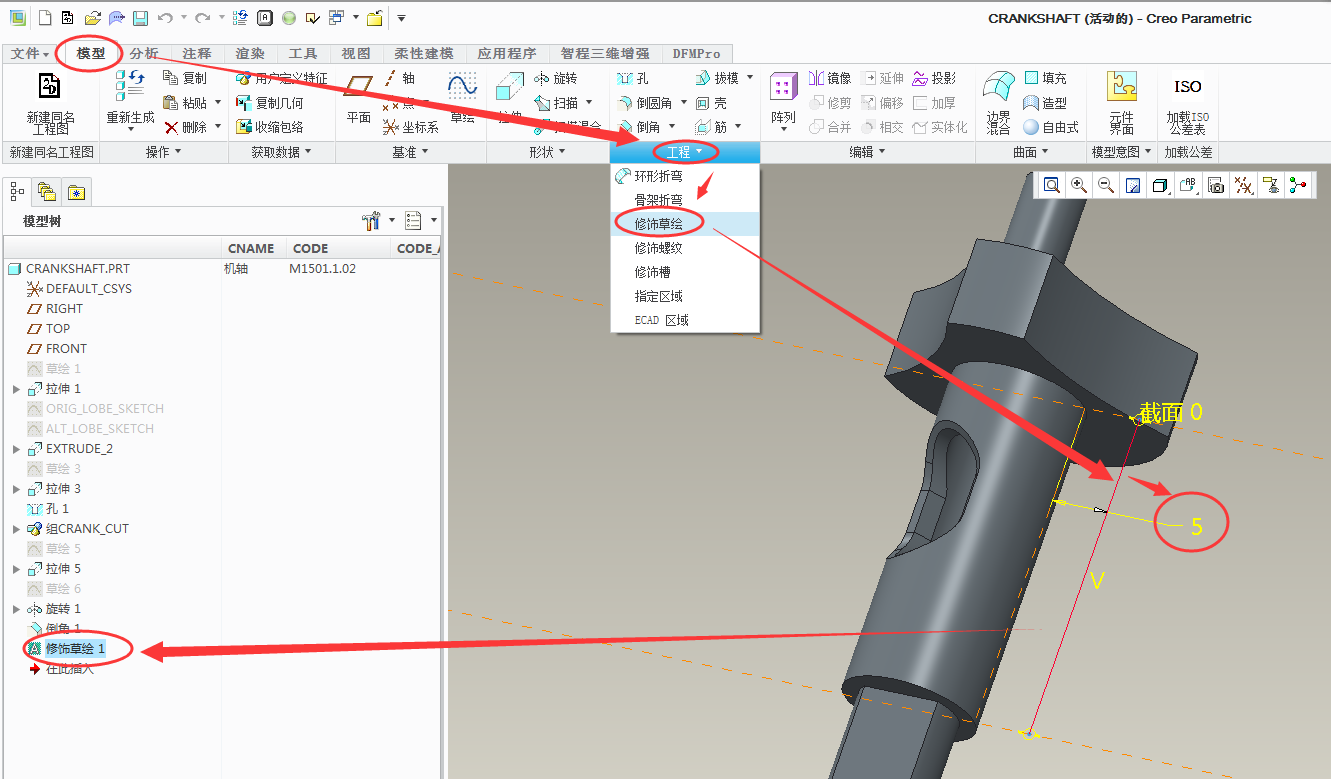Click the 新建同名工程图 drawing icon
The image size is (1331, 779).
tap(50, 86)
